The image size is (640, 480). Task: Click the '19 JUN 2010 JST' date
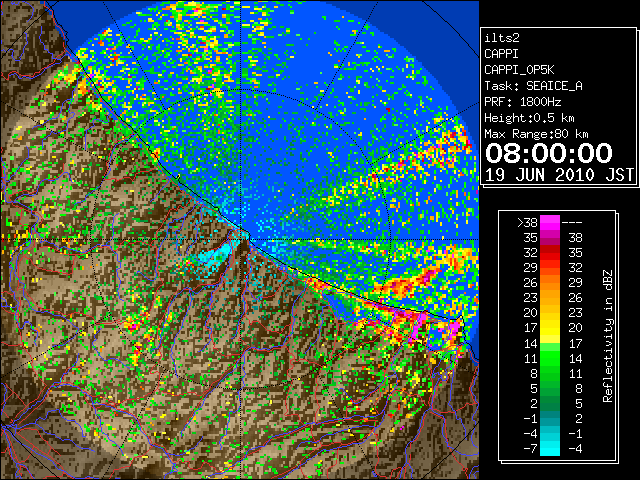pos(559,175)
